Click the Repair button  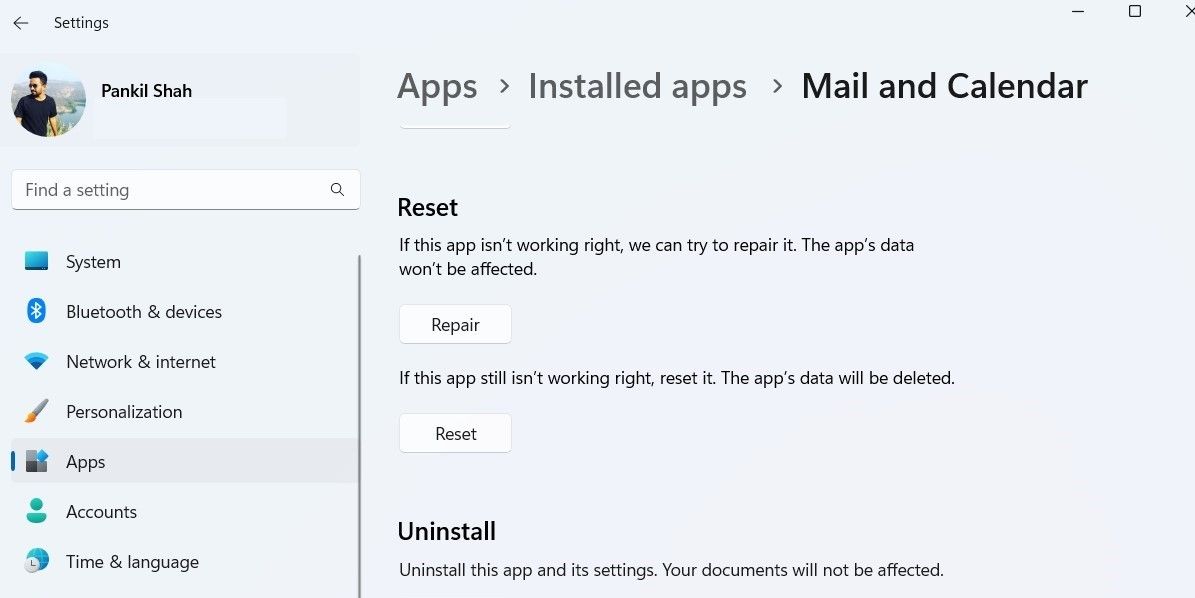click(455, 325)
